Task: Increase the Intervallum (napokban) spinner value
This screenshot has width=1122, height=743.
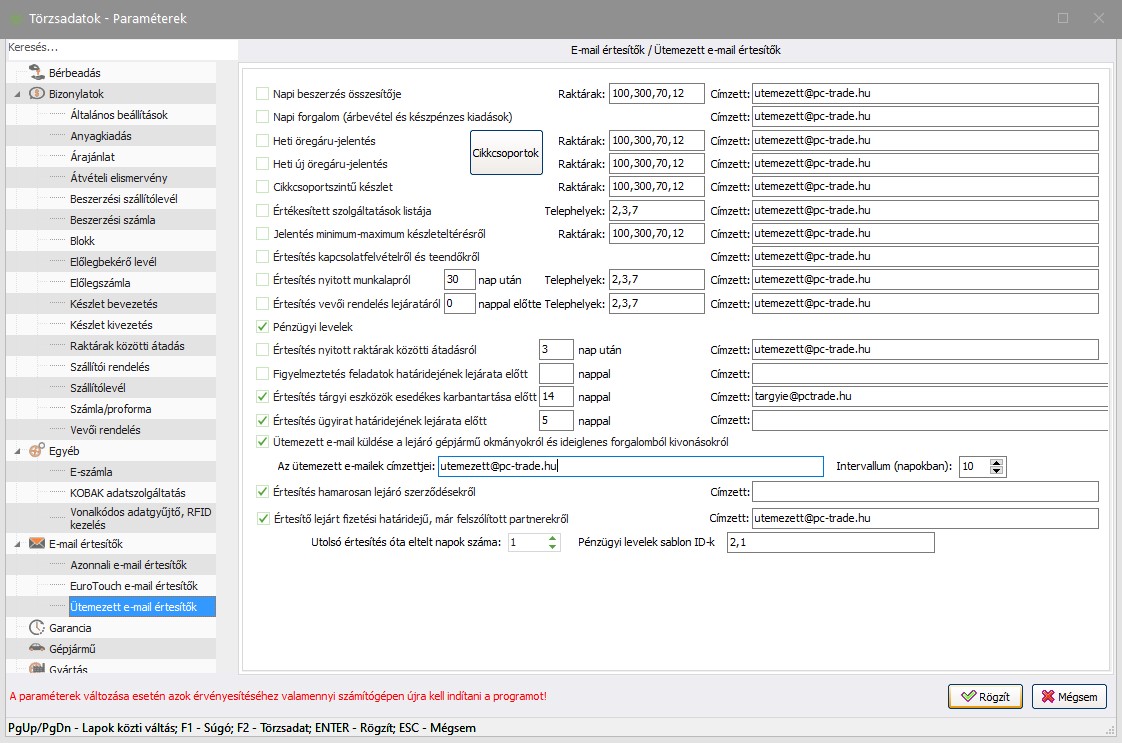Action: pyautogui.click(x=997, y=461)
